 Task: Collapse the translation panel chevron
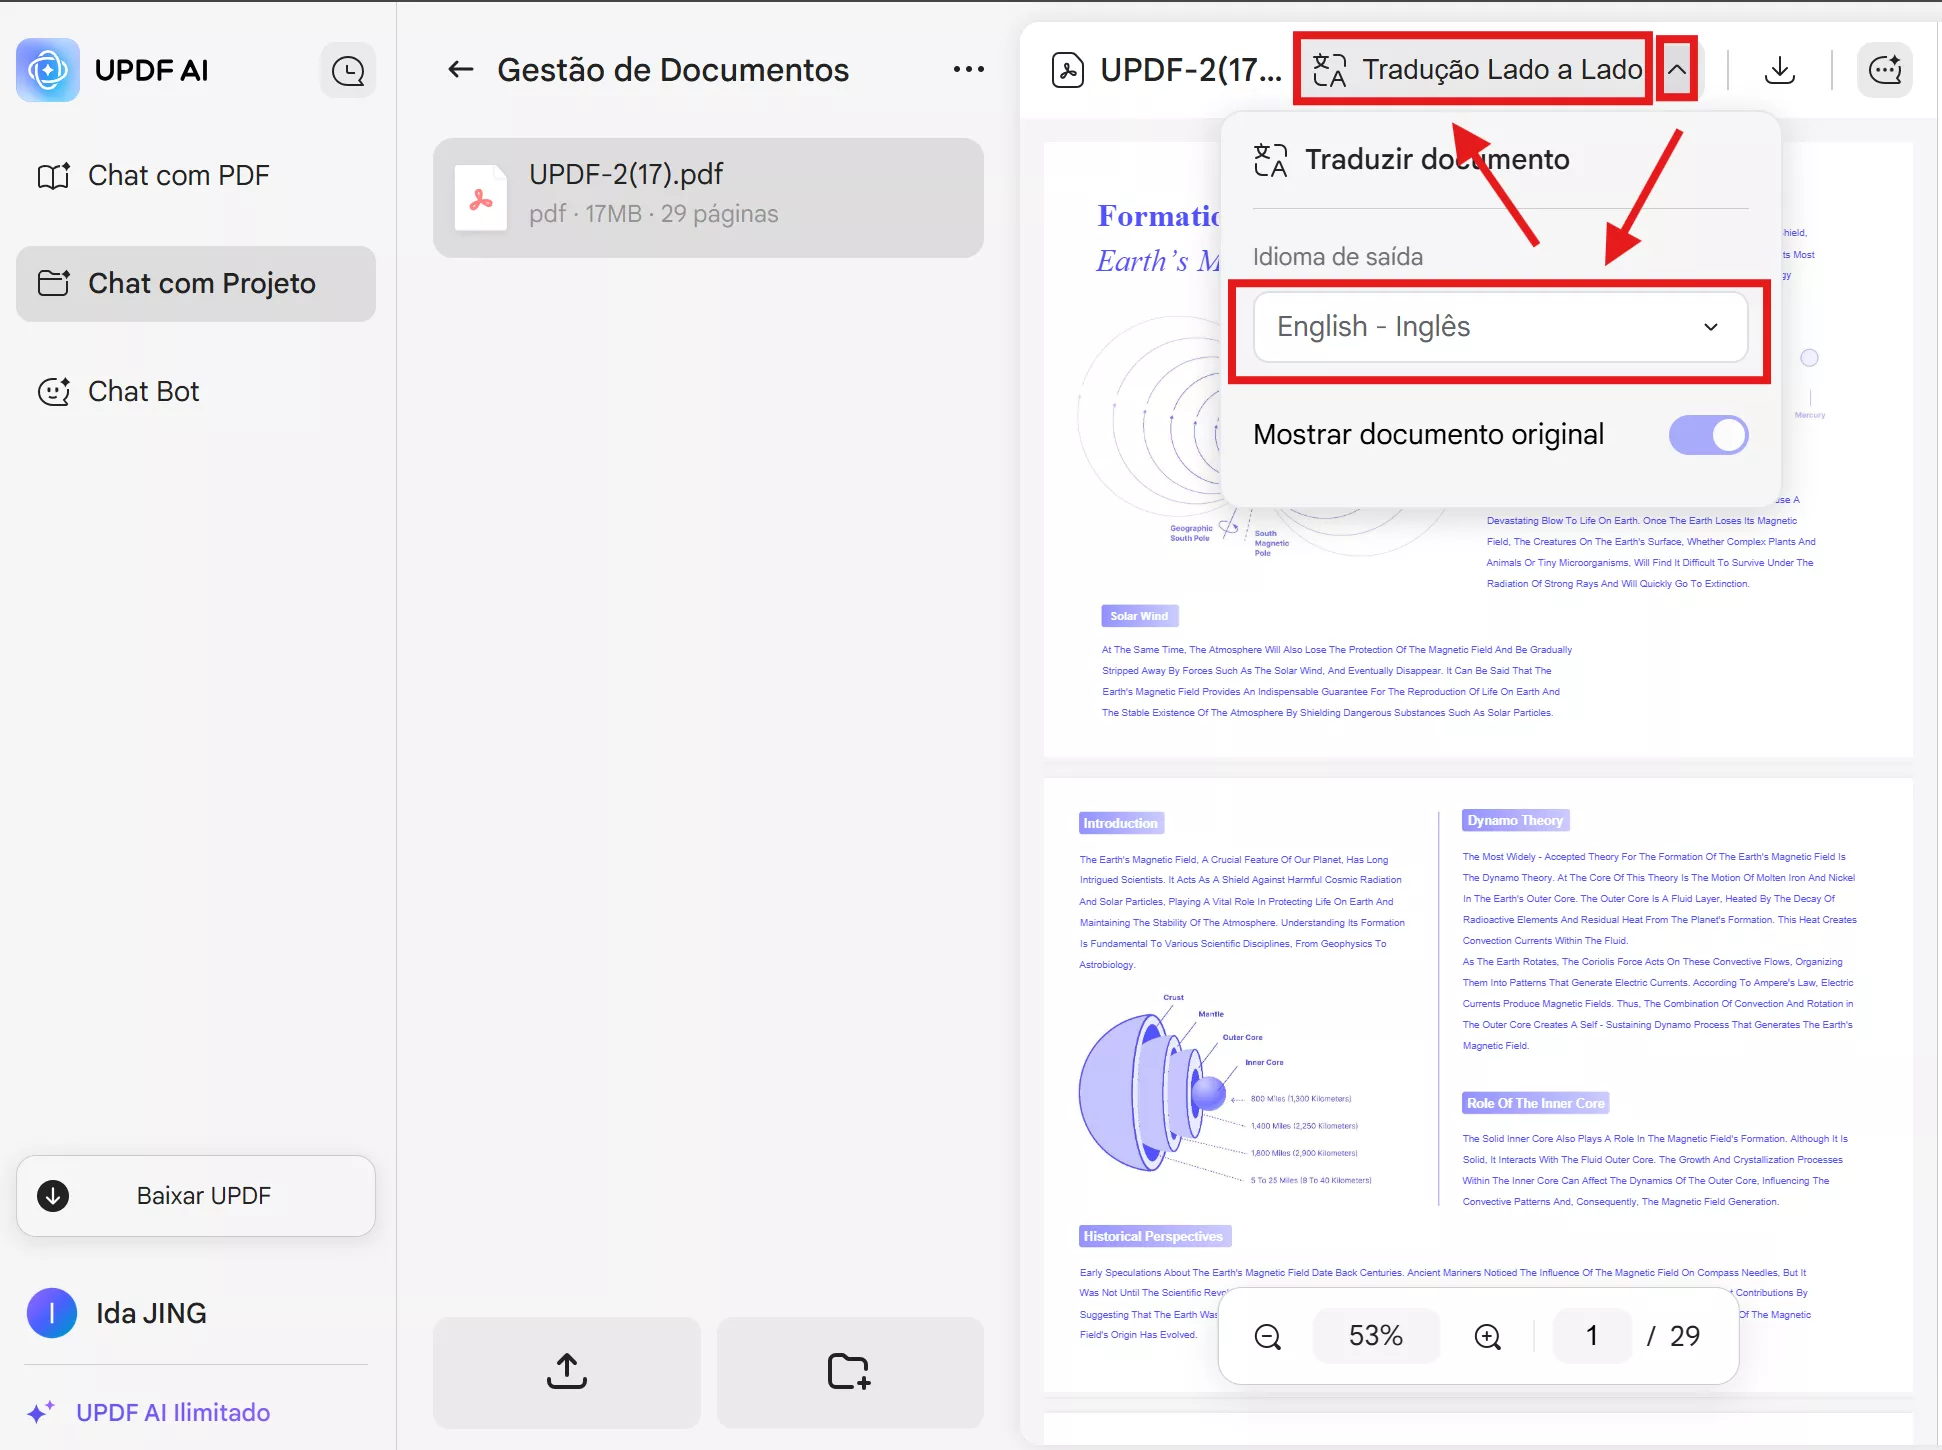click(1677, 70)
